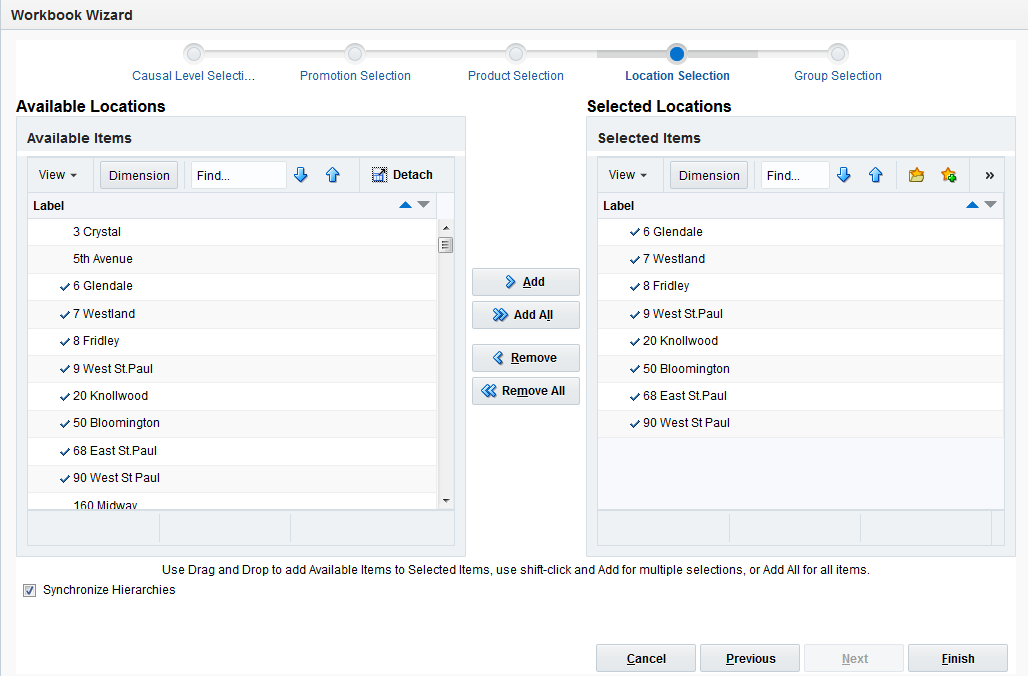
Task: Click the open folder with star icon
Action: point(917,175)
